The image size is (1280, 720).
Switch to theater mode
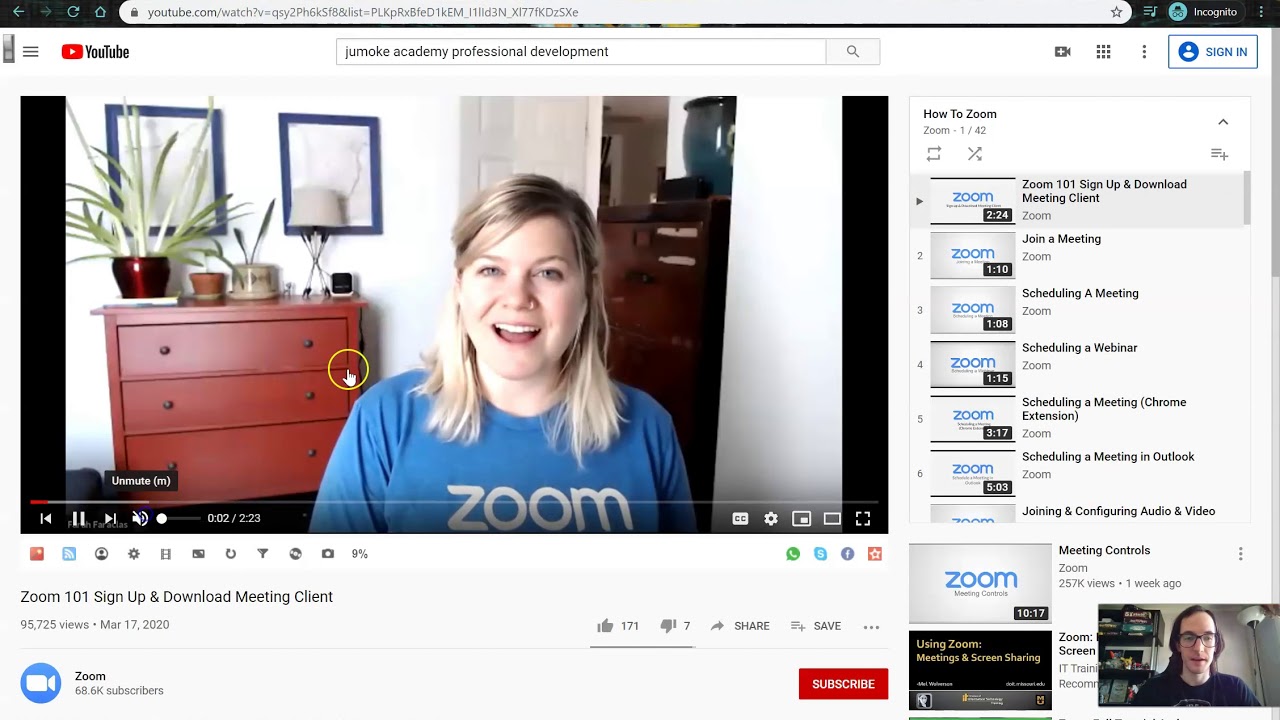pyautogui.click(x=832, y=518)
